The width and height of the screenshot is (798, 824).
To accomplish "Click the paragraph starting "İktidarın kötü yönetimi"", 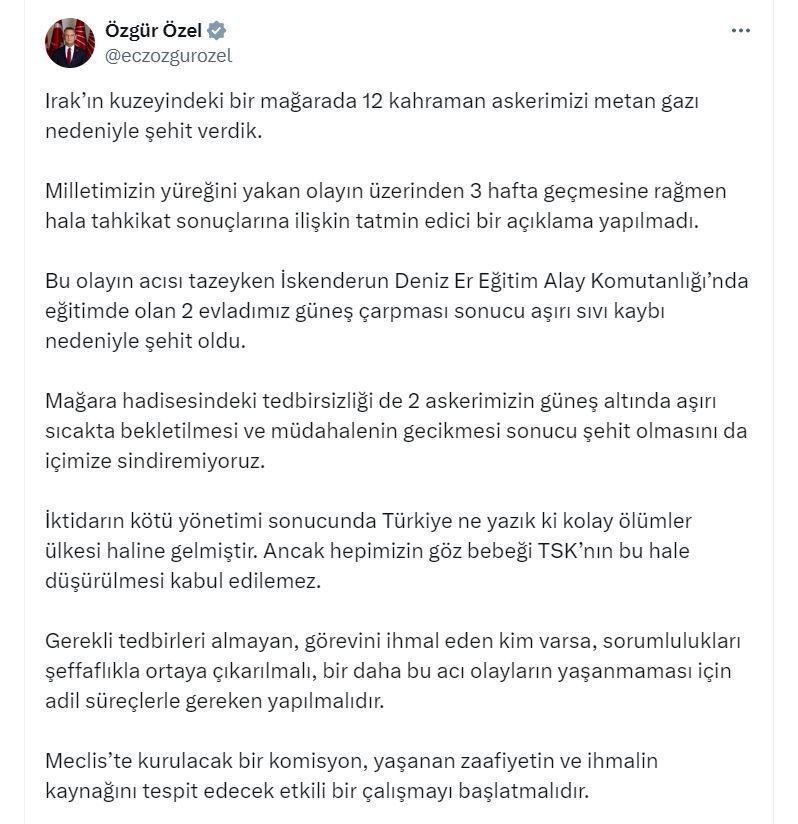I will point(370,550).
